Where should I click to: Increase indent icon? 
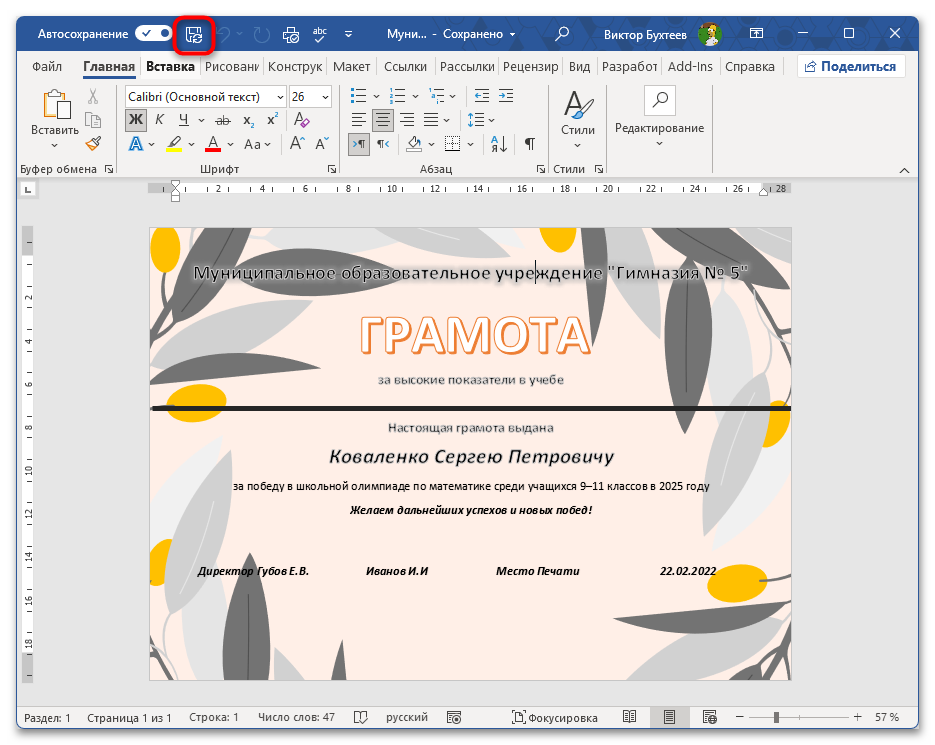point(506,96)
